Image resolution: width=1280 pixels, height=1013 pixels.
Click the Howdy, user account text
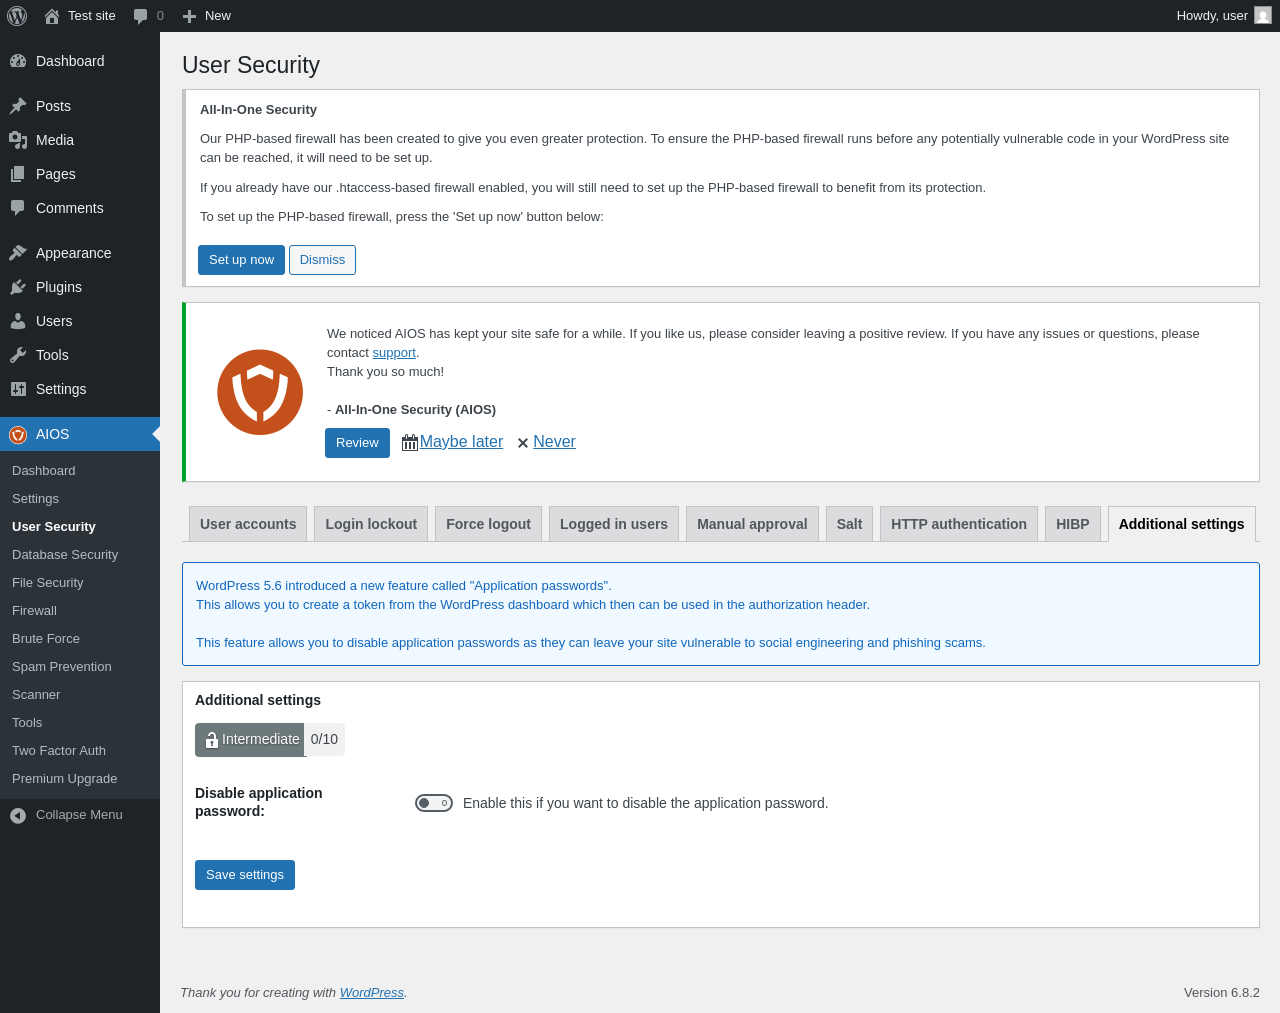[x=1212, y=16]
